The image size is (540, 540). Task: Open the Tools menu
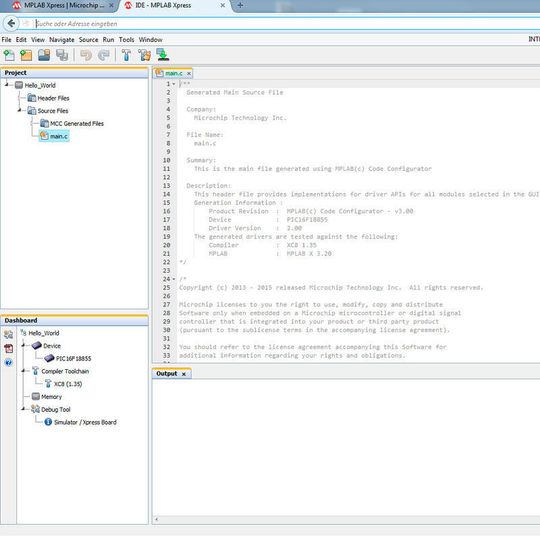pyautogui.click(x=126, y=40)
